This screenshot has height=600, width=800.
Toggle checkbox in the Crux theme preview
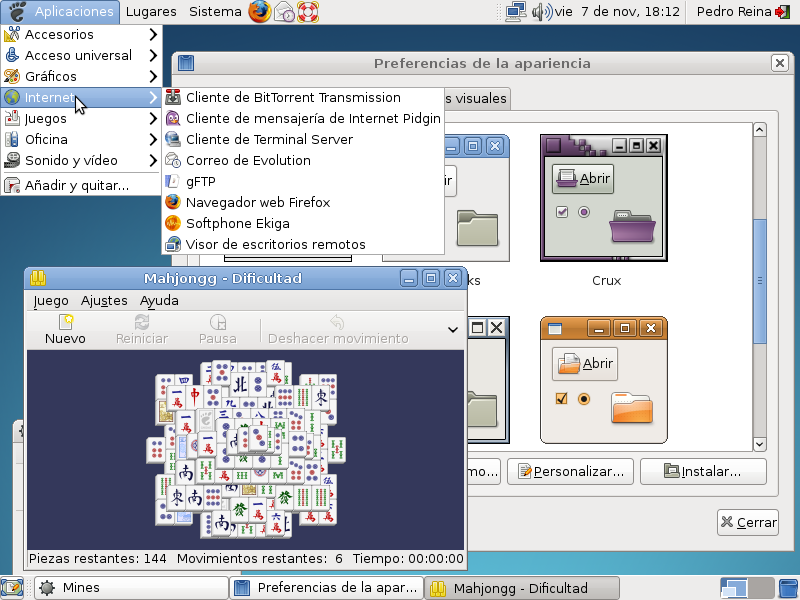tap(562, 212)
